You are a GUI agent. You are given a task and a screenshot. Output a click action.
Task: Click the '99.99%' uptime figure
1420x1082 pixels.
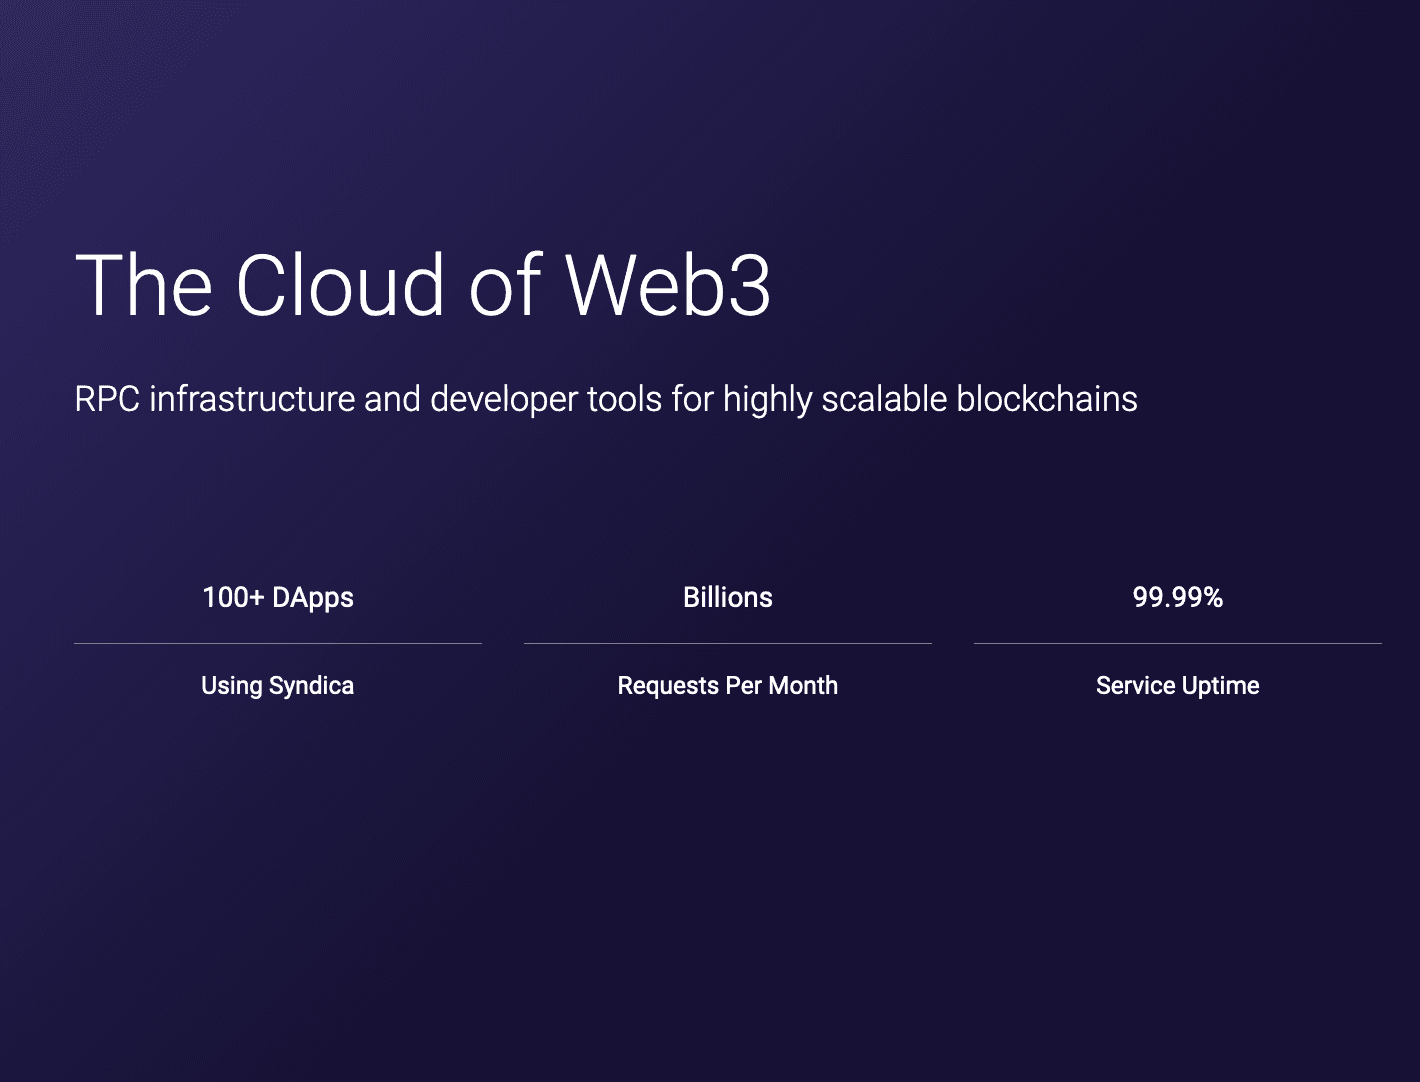click(1178, 598)
